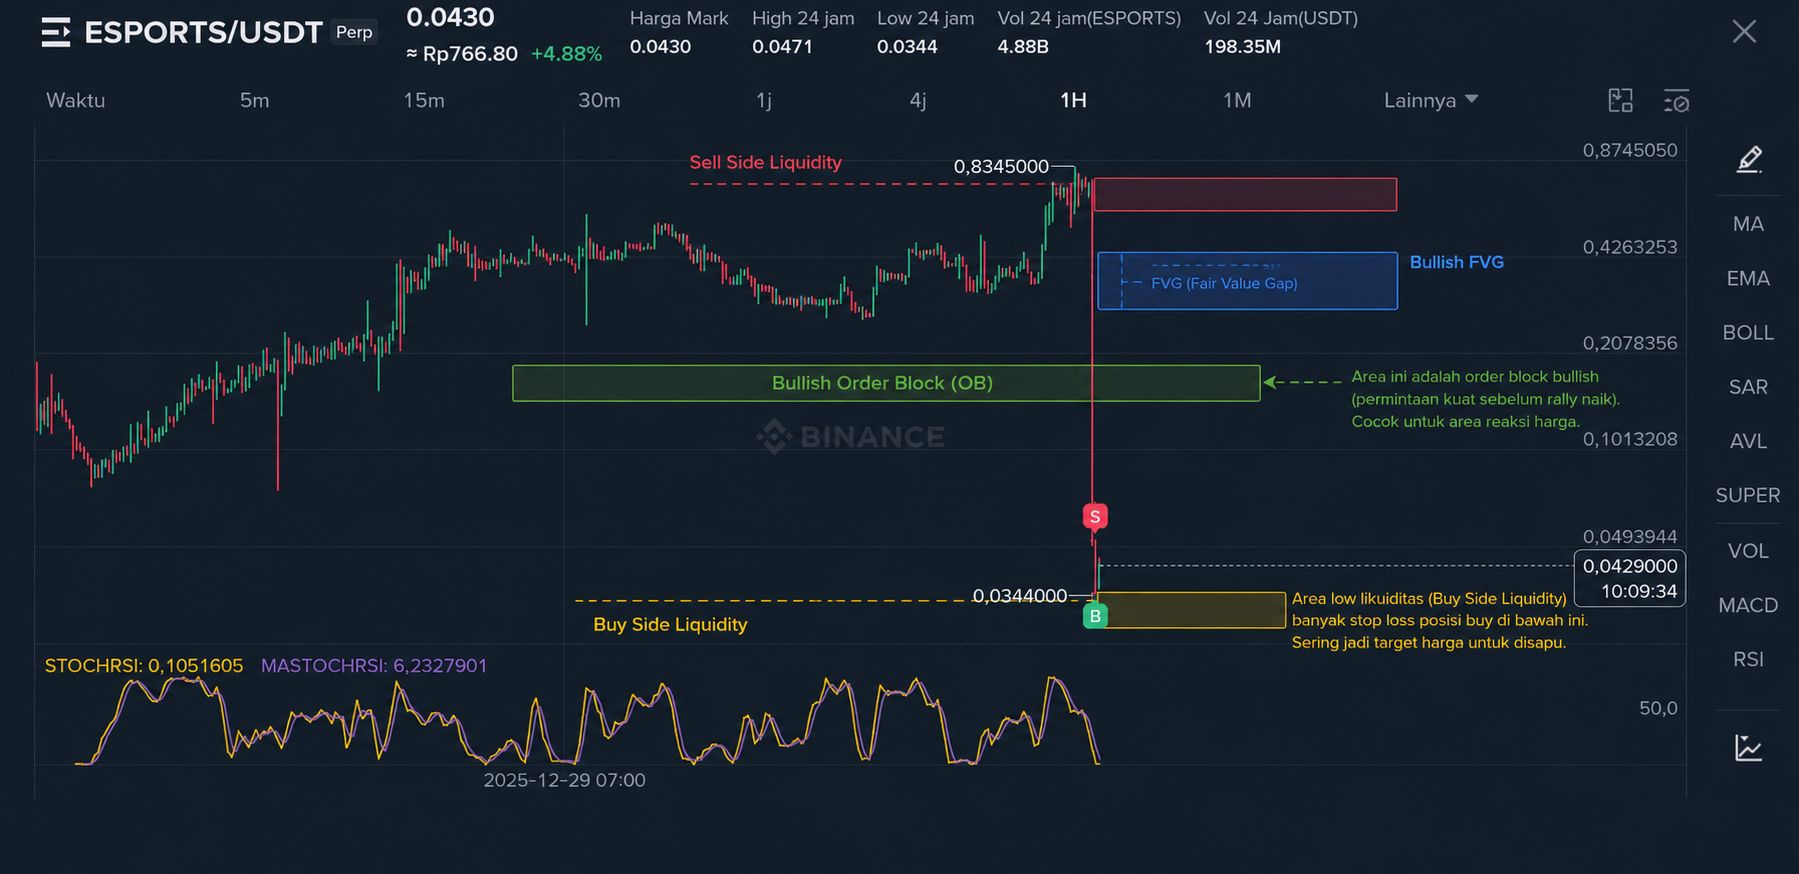Image resolution: width=1799 pixels, height=874 pixels.
Task: Toggle the MACD sub-indicator
Action: pyautogui.click(x=1748, y=605)
